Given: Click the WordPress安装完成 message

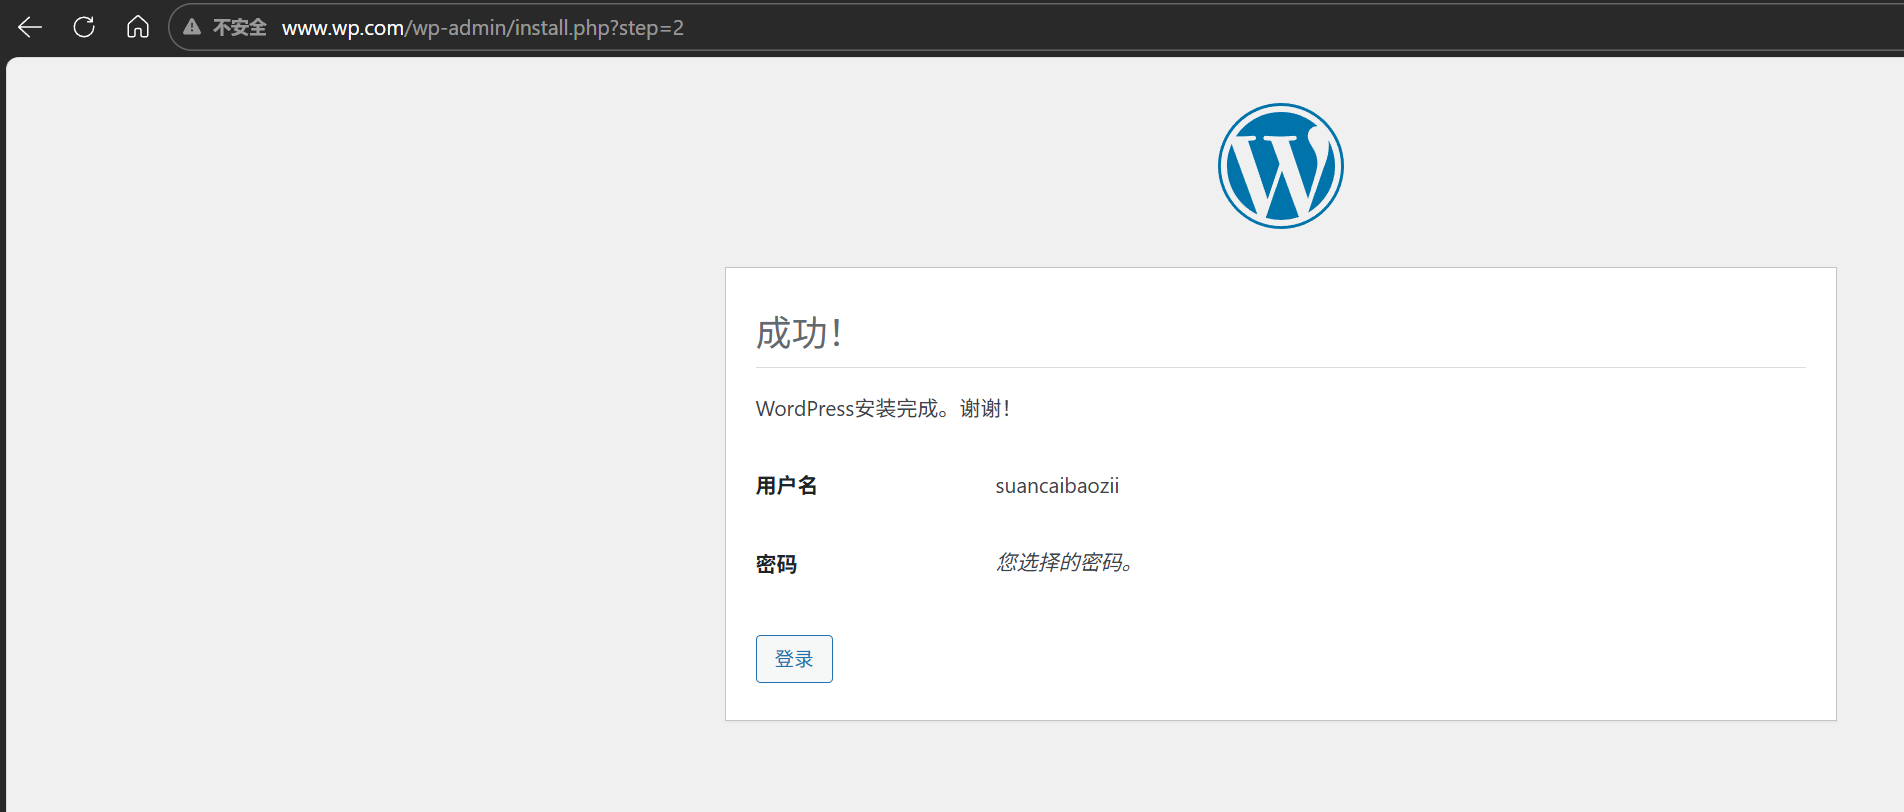Looking at the screenshot, I should coord(882,408).
